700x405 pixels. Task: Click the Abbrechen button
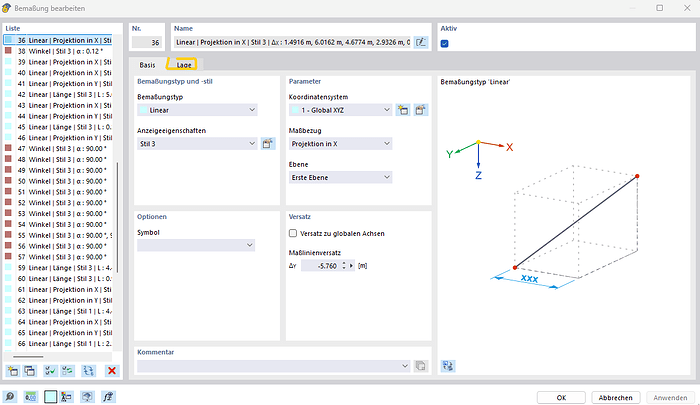pos(615,397)
